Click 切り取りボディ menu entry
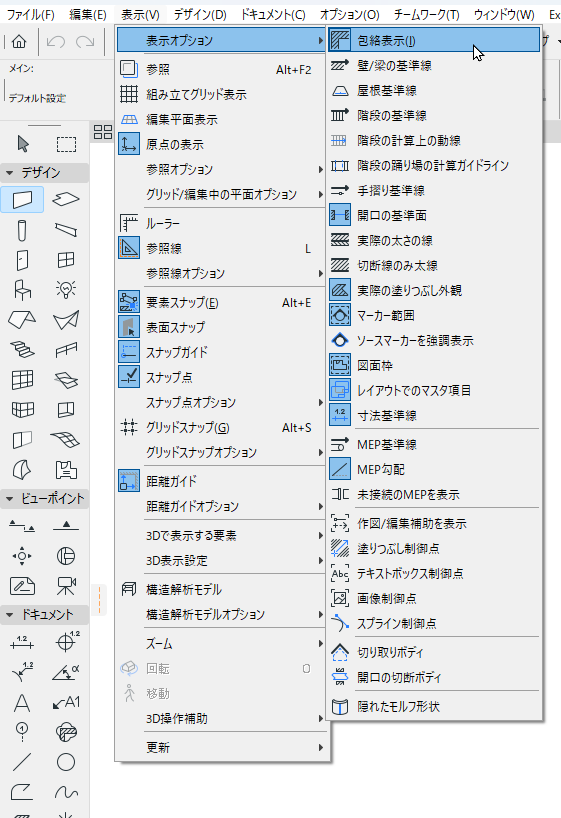The image size is (561, 818). click(x=434, y=652)
